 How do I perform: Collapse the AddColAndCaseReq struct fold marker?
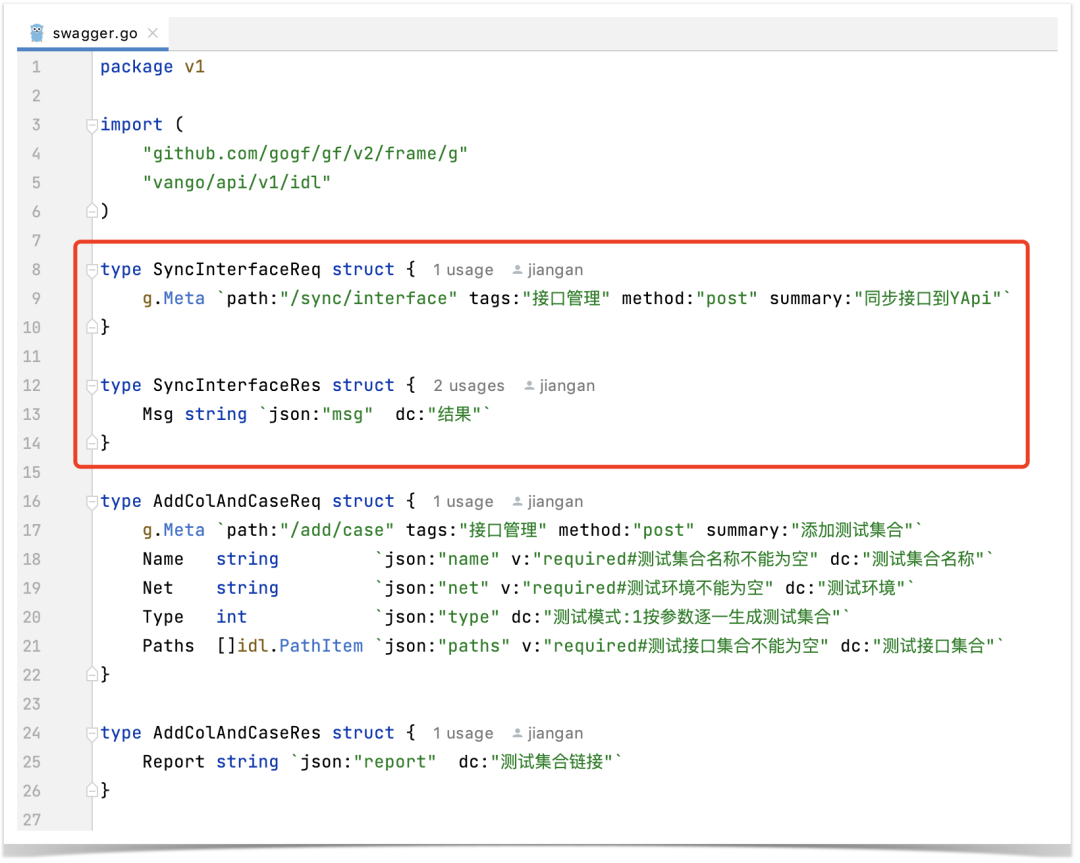point(92,501)
